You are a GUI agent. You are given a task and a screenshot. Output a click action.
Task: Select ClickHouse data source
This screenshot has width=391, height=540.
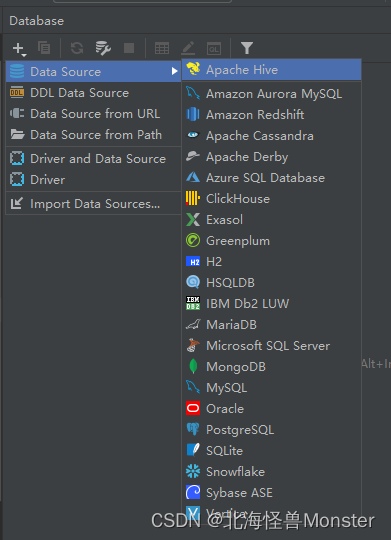point(271,199)
